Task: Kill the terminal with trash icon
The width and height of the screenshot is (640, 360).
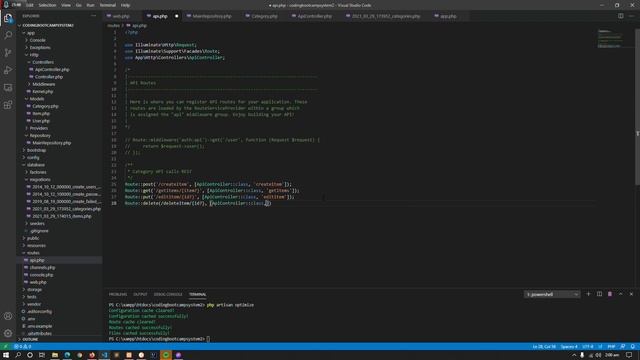Action: (610, 294)
